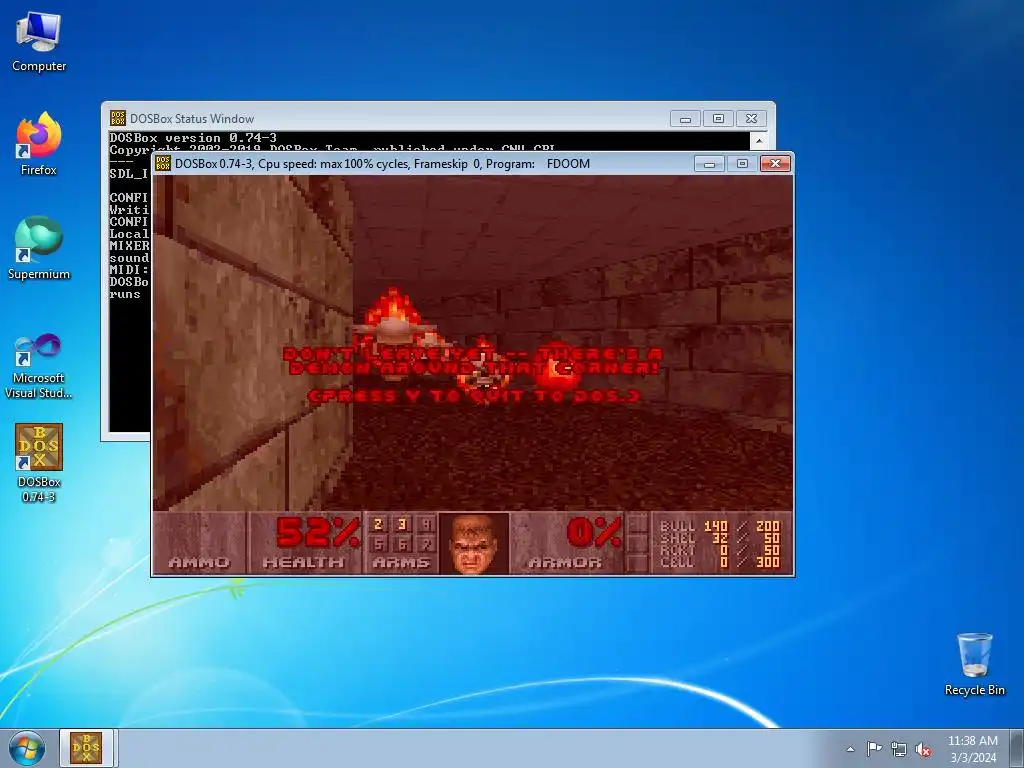Maximize the DOSBox FDOOM game window
The image size is (1024, 768).
(742, 163)
